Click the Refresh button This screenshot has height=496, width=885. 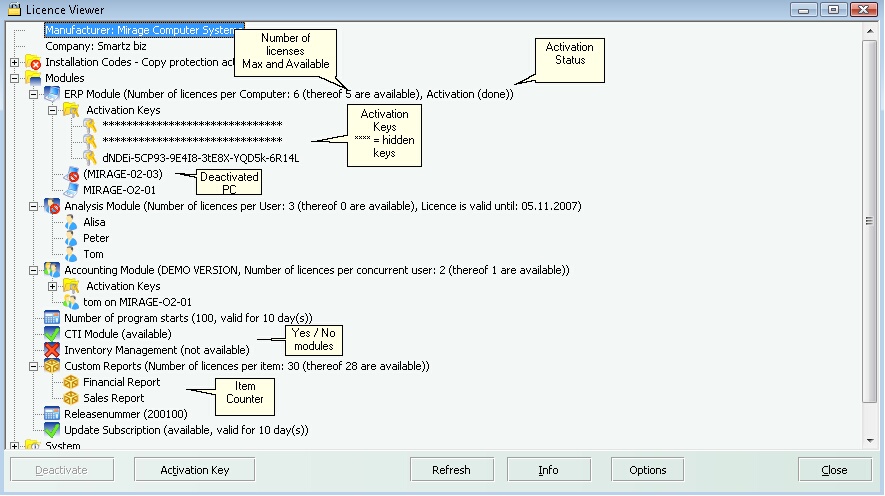[x=451, y=470]
